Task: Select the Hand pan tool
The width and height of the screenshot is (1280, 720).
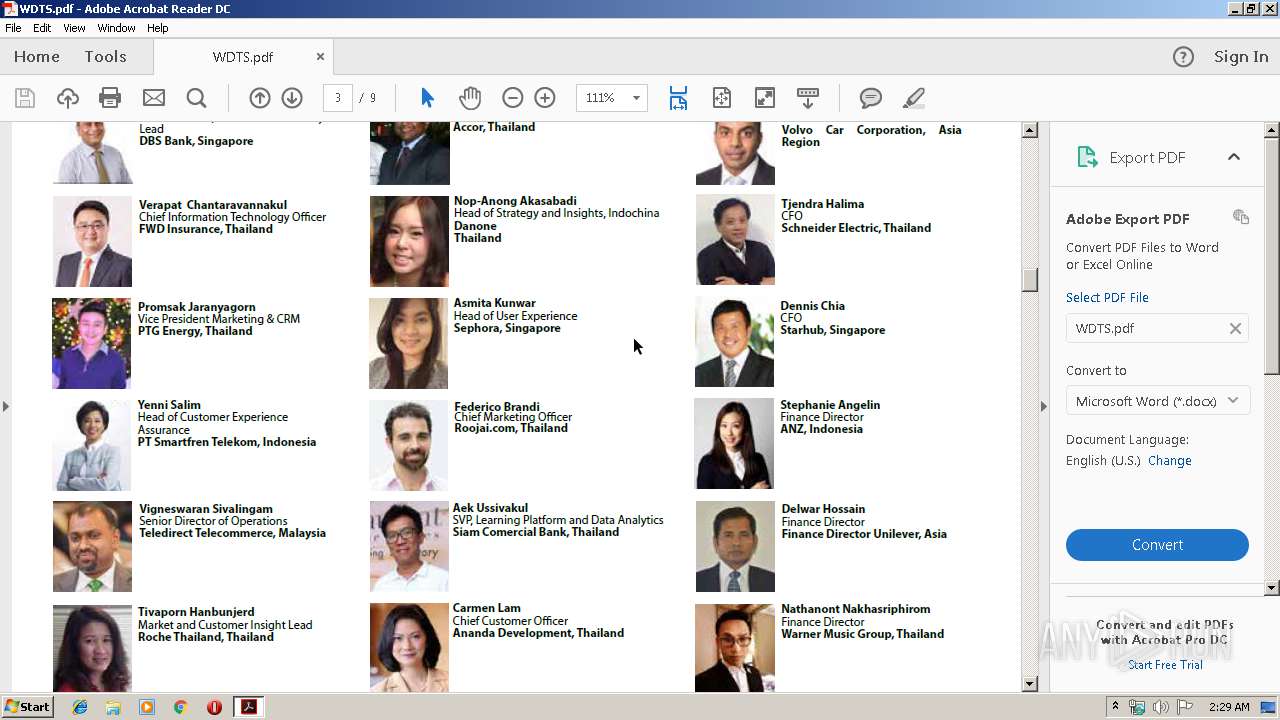Action: click(470, 98)
